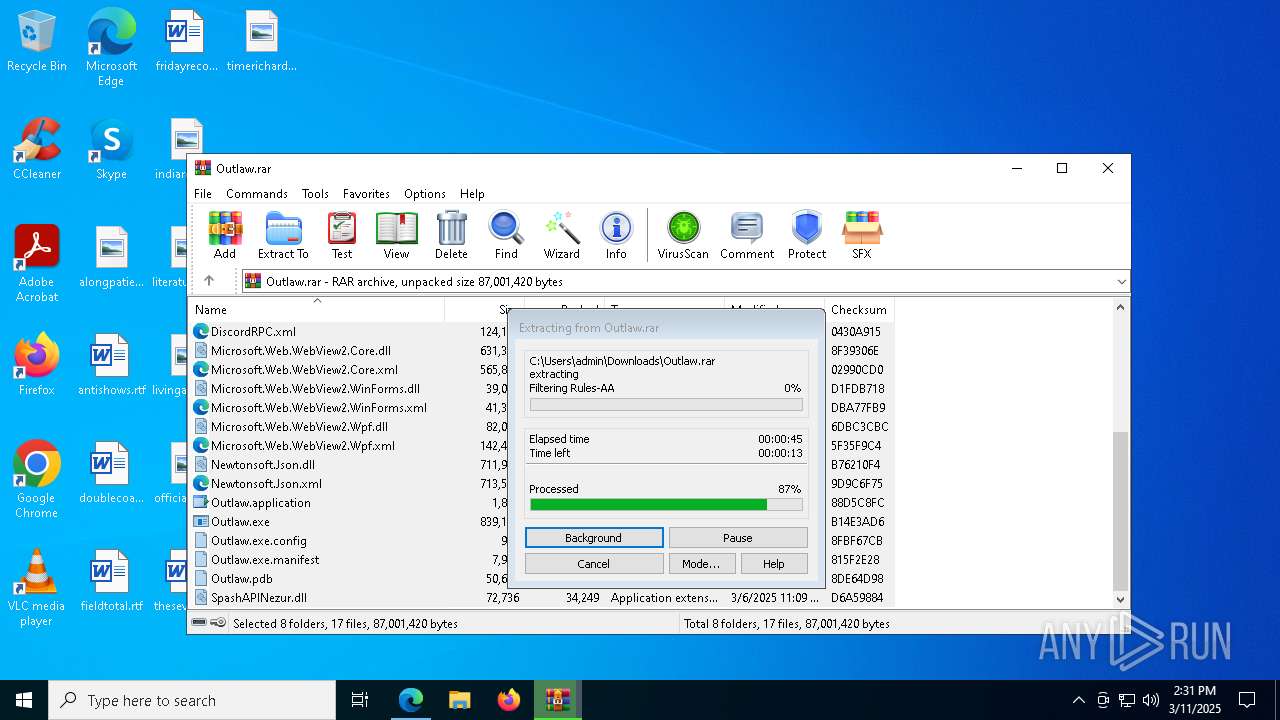Open Firefox desktop shortcut
The width and height of the screenshot is (1280, 720).
point(37,365)
